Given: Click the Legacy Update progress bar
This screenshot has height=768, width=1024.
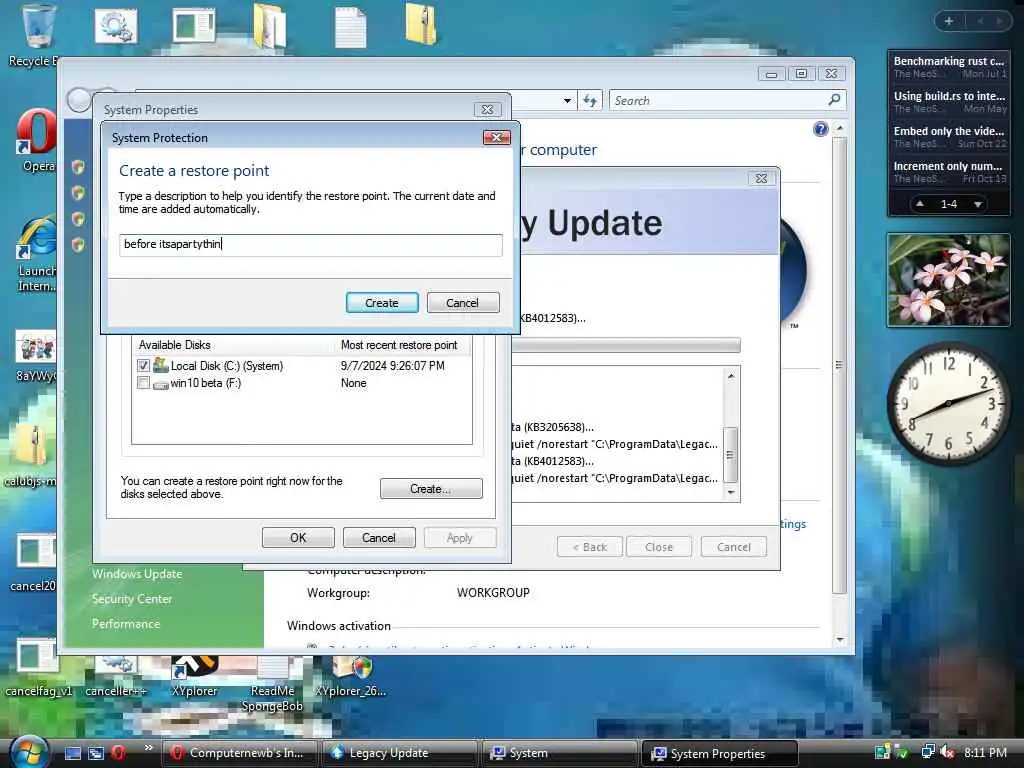Looking at the screenshot, I should coord(627,345).
